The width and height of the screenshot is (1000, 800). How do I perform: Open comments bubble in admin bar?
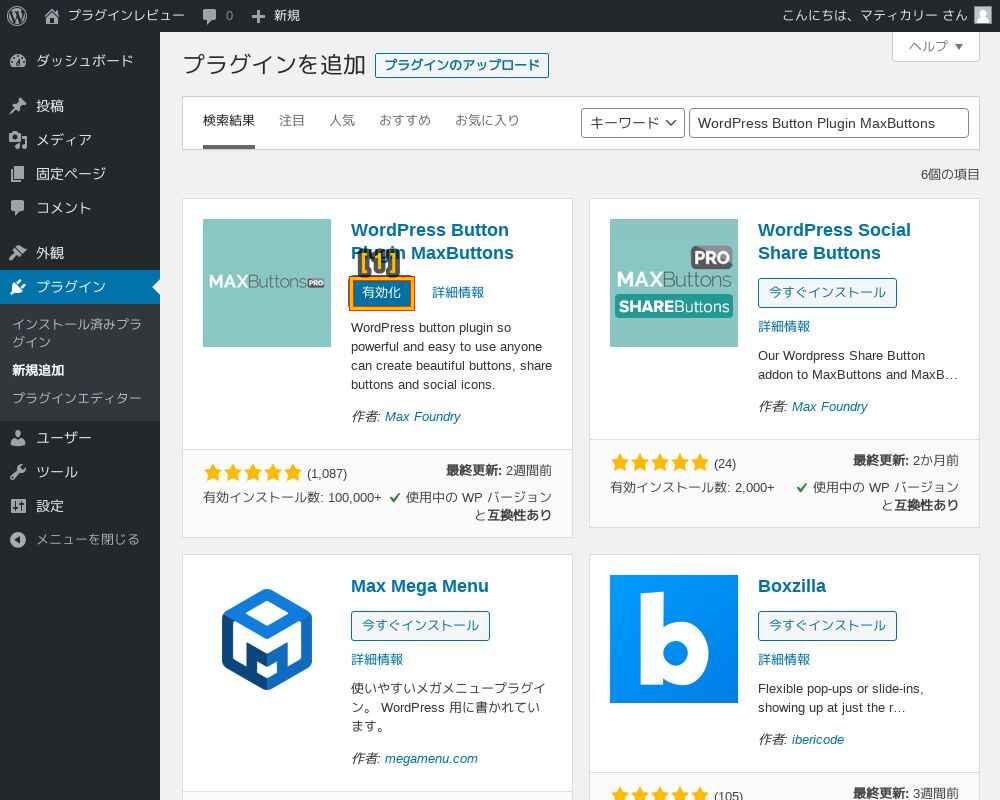click(209, 16)
